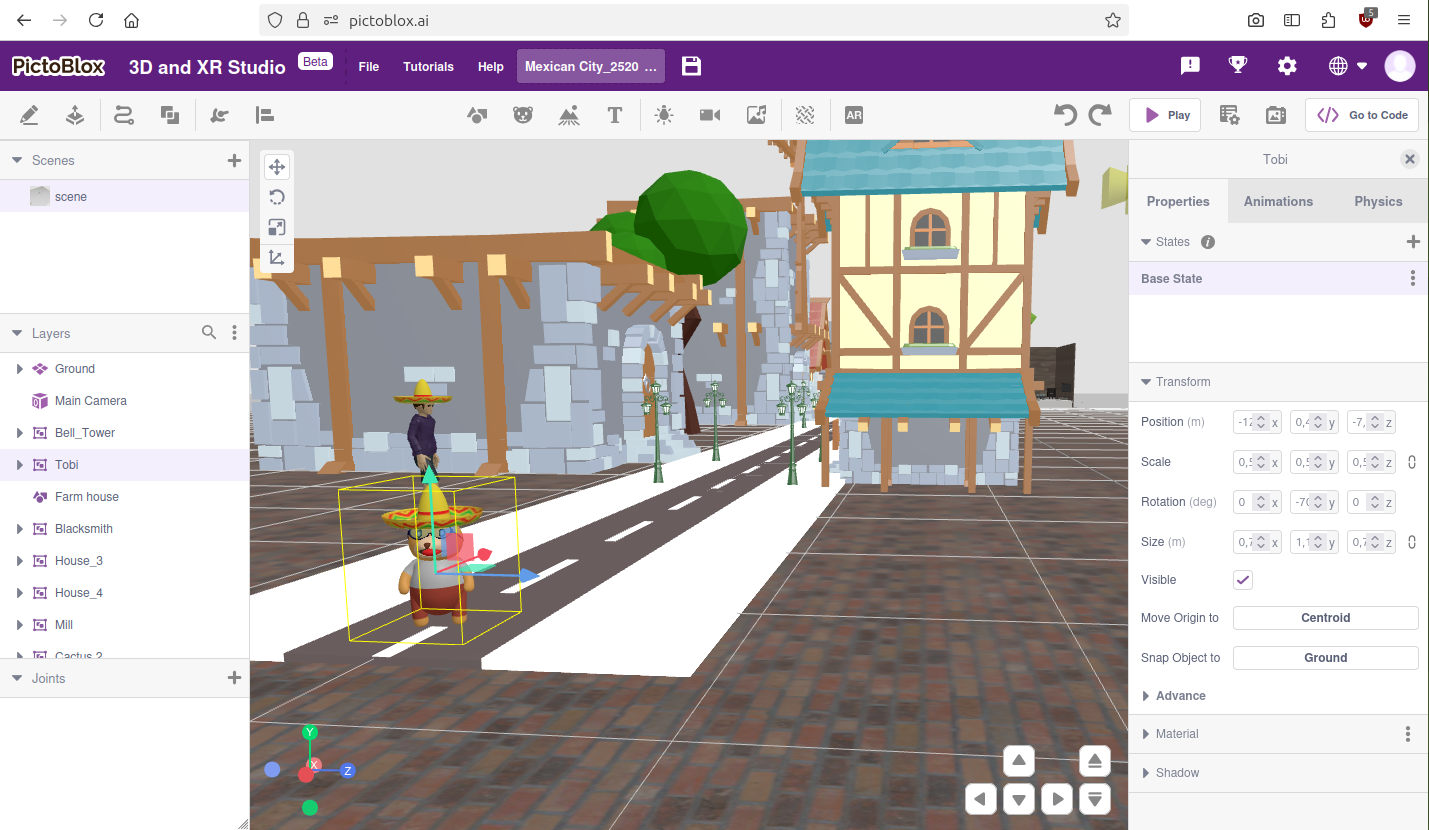Toggle the Scale proportion lock icon
Screen dimensions: 1429x830
[1412, 462]
